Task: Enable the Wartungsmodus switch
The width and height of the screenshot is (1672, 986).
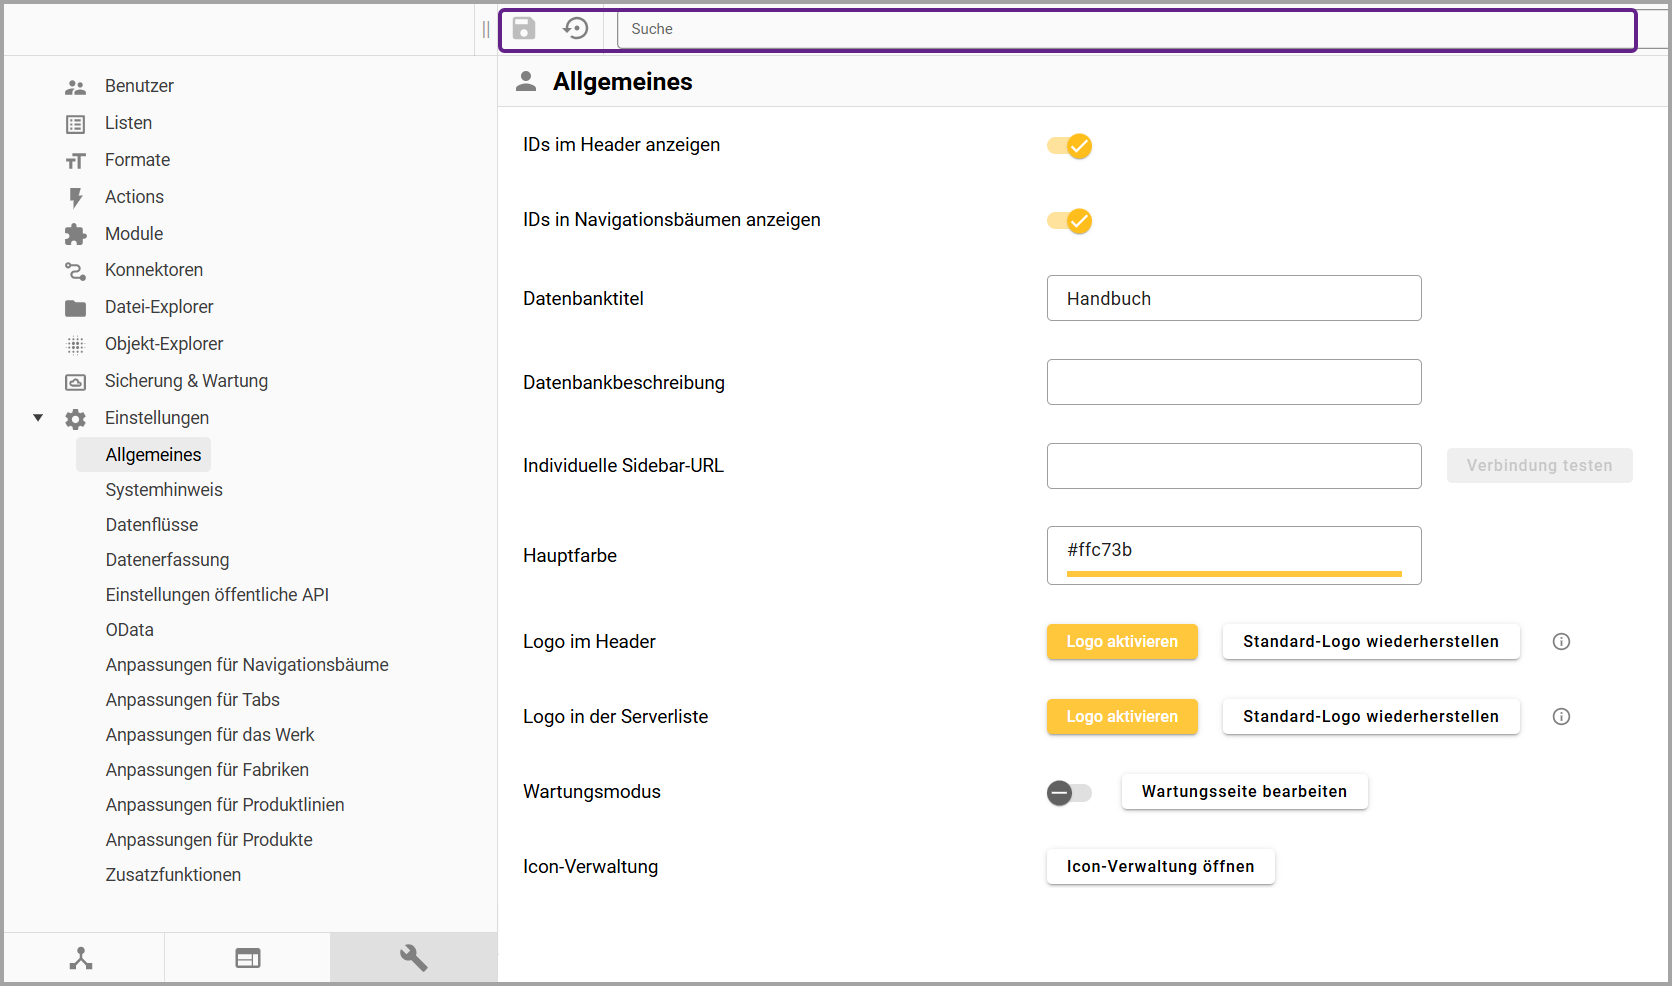Action: [1069, 793]
